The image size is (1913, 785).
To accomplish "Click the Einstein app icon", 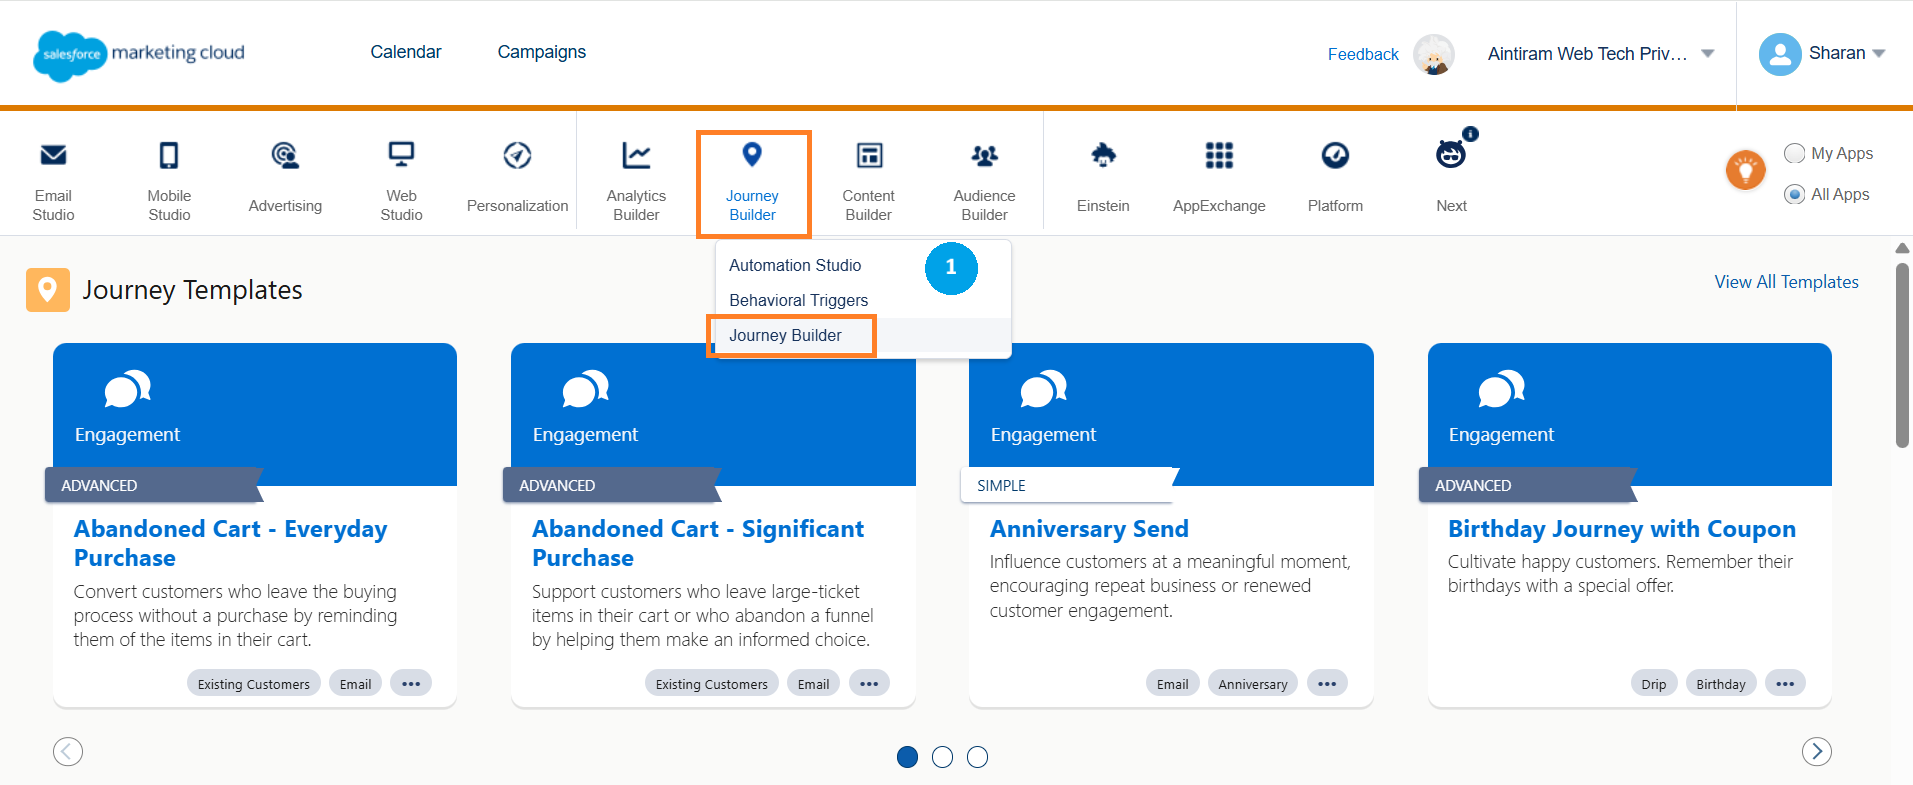I will [1103, 156].
